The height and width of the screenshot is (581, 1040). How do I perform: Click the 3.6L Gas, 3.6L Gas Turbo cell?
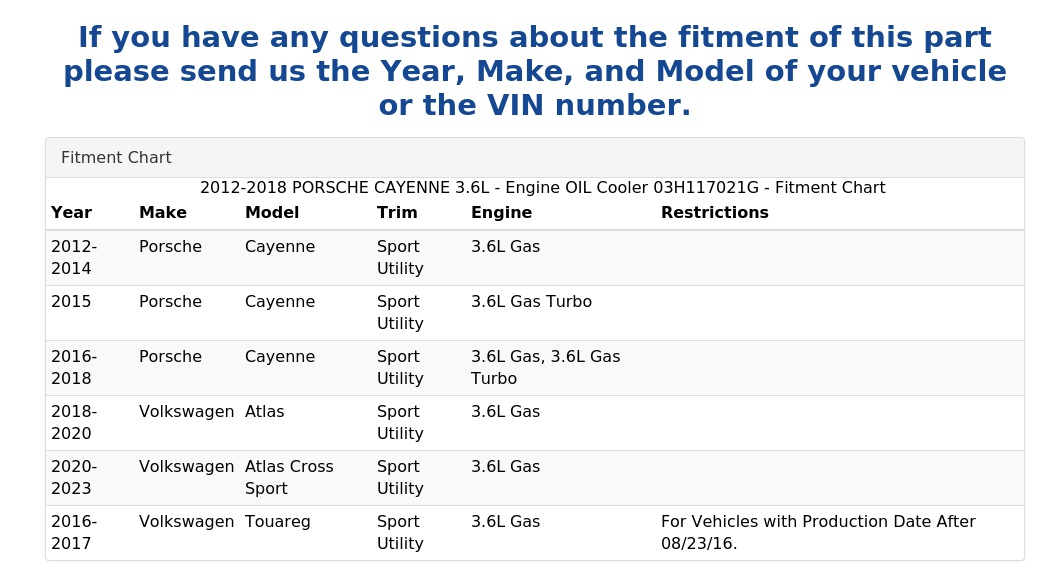pyautogui.click(x=545, y=367)
